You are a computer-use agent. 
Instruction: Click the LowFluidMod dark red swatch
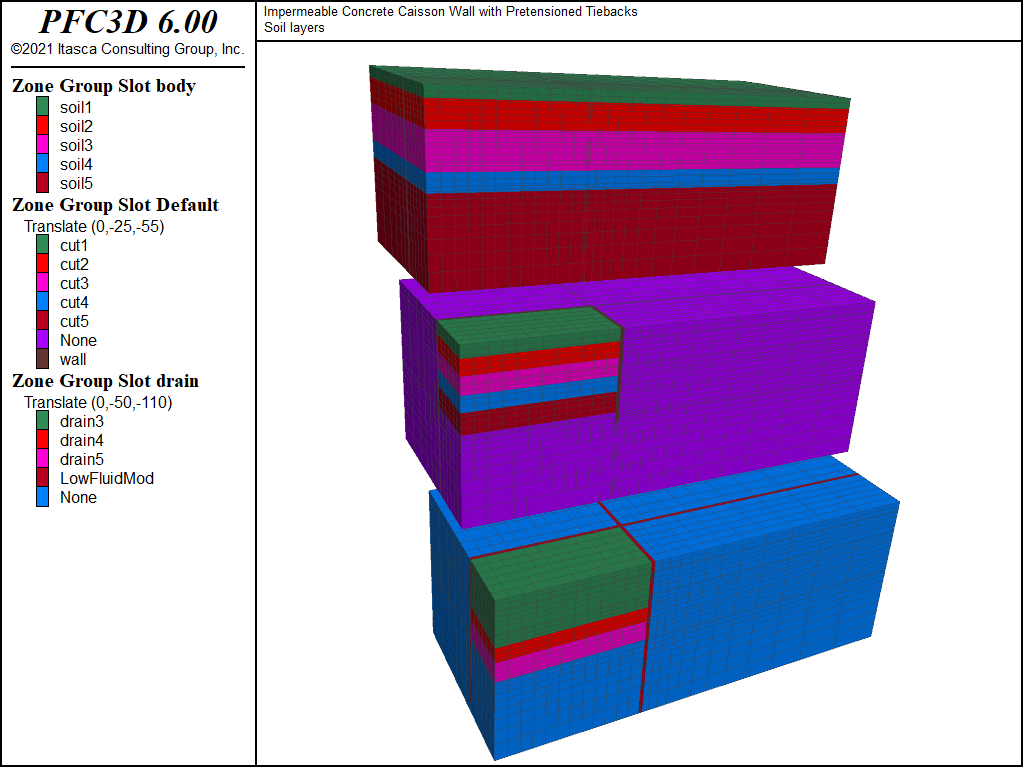coord(42,477)
